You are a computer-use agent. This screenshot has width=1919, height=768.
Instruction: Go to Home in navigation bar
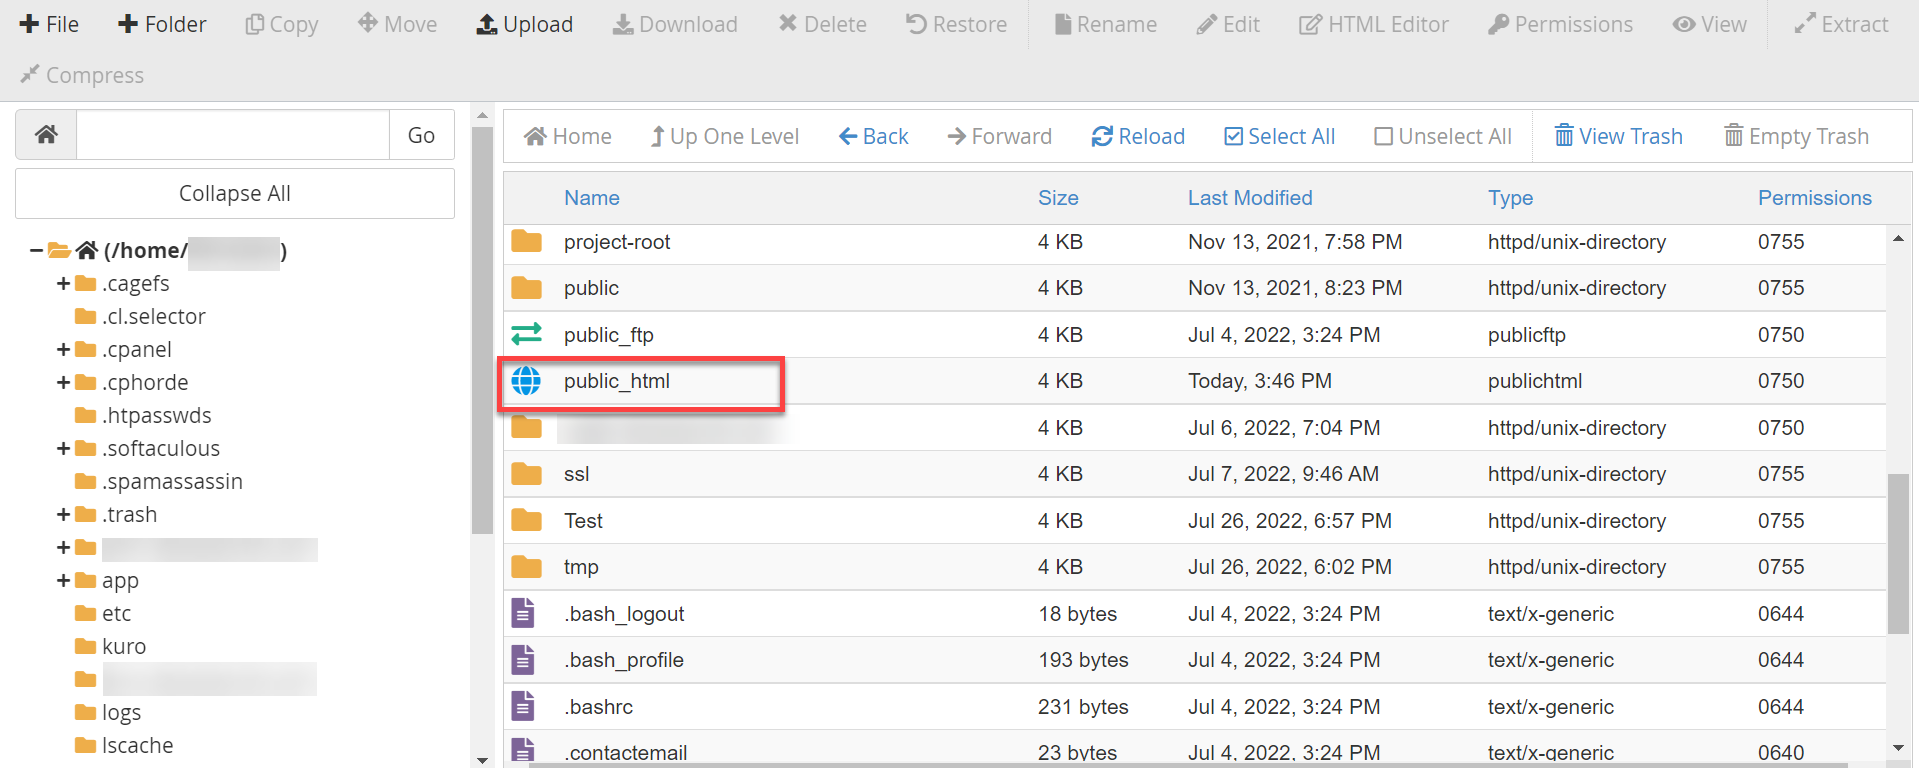(x=568, y=136)
